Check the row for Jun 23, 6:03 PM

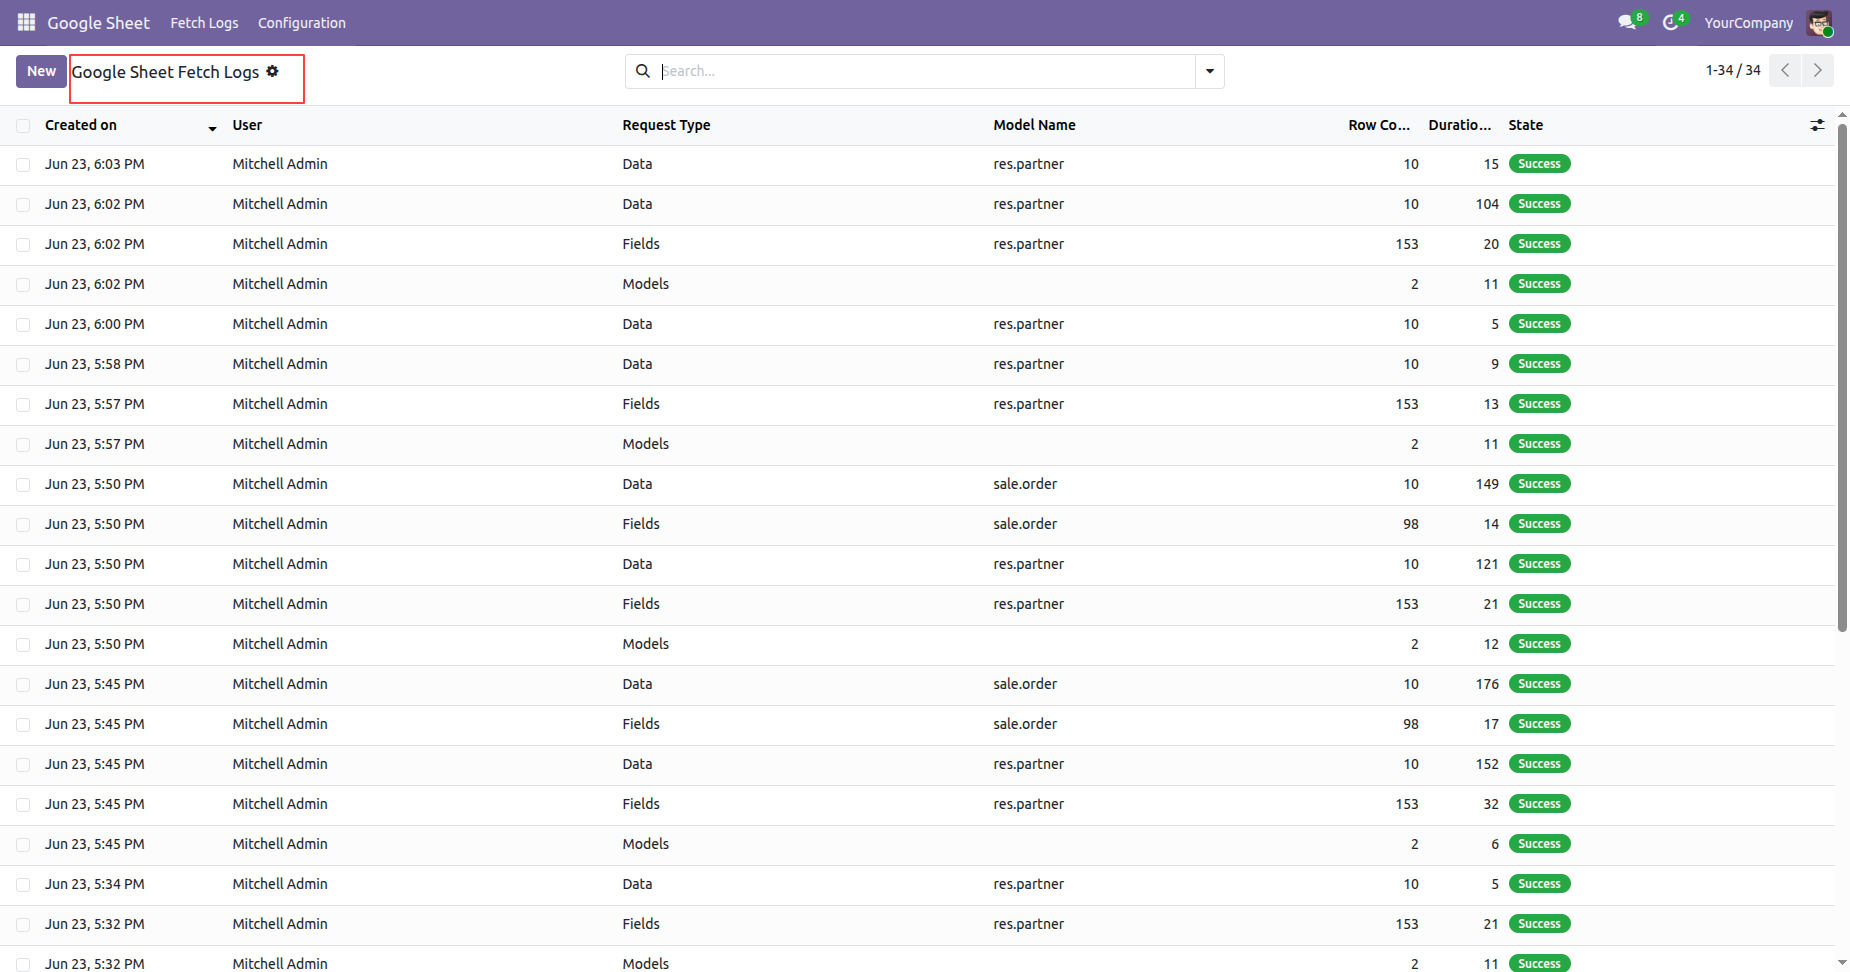coord(23,165)
